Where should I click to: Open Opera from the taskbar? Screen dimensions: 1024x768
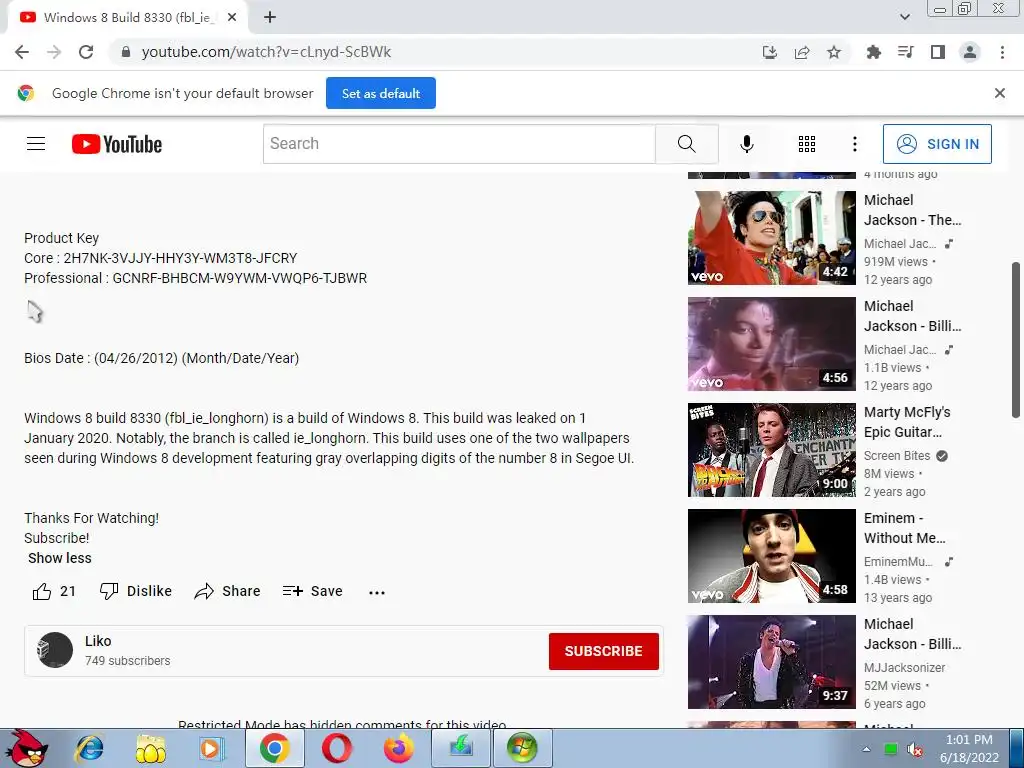[336, 748]
